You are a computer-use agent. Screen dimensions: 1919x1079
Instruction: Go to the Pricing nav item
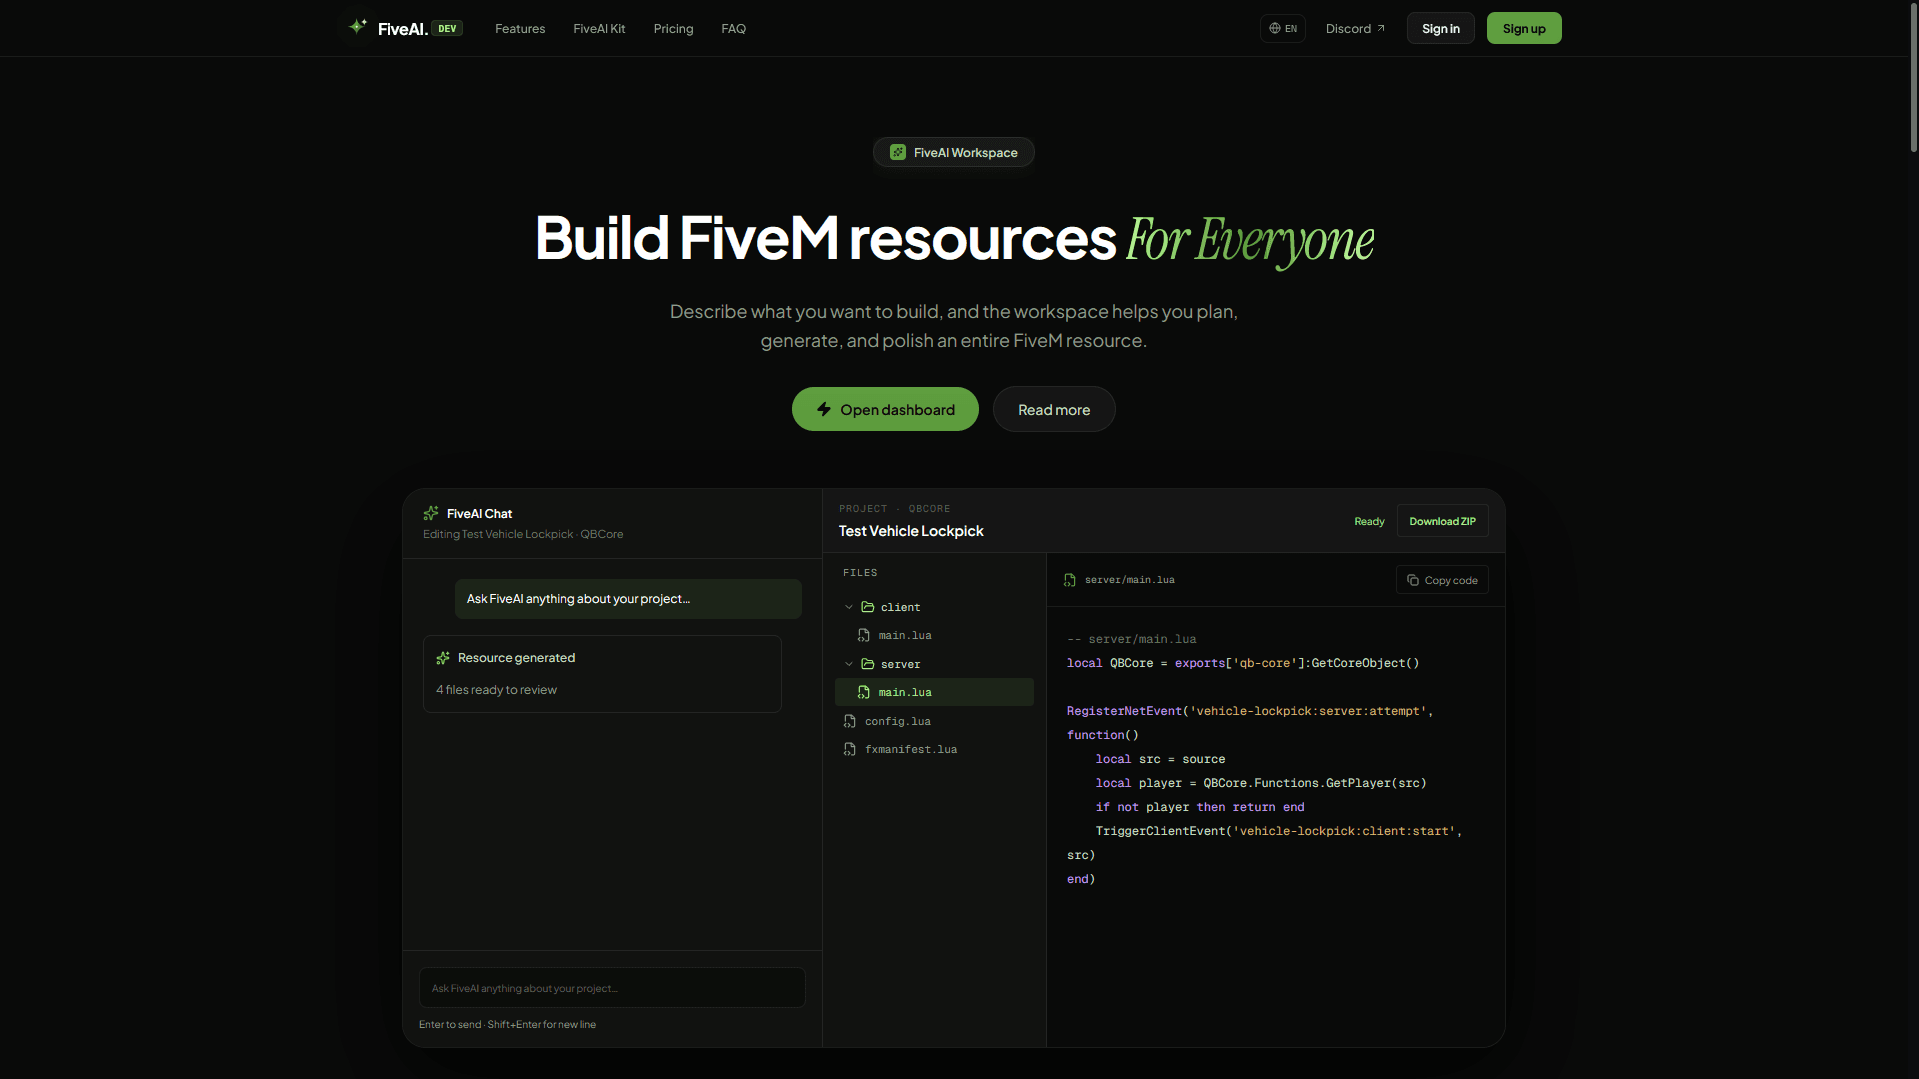tap(673, 28)
